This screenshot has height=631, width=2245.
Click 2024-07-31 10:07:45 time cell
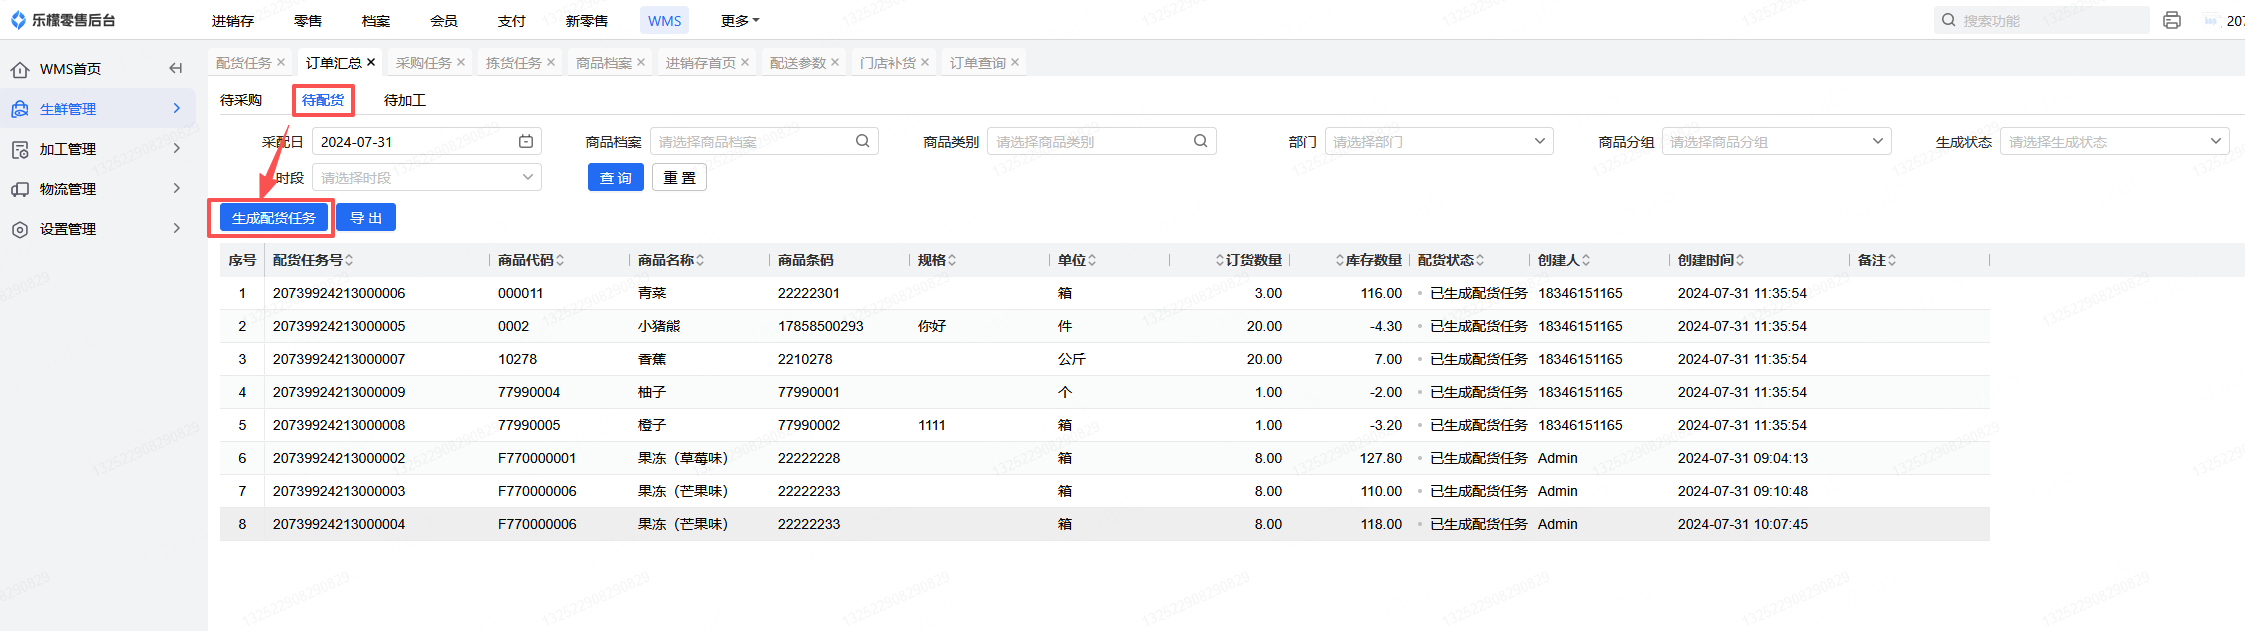point(1743,524)
